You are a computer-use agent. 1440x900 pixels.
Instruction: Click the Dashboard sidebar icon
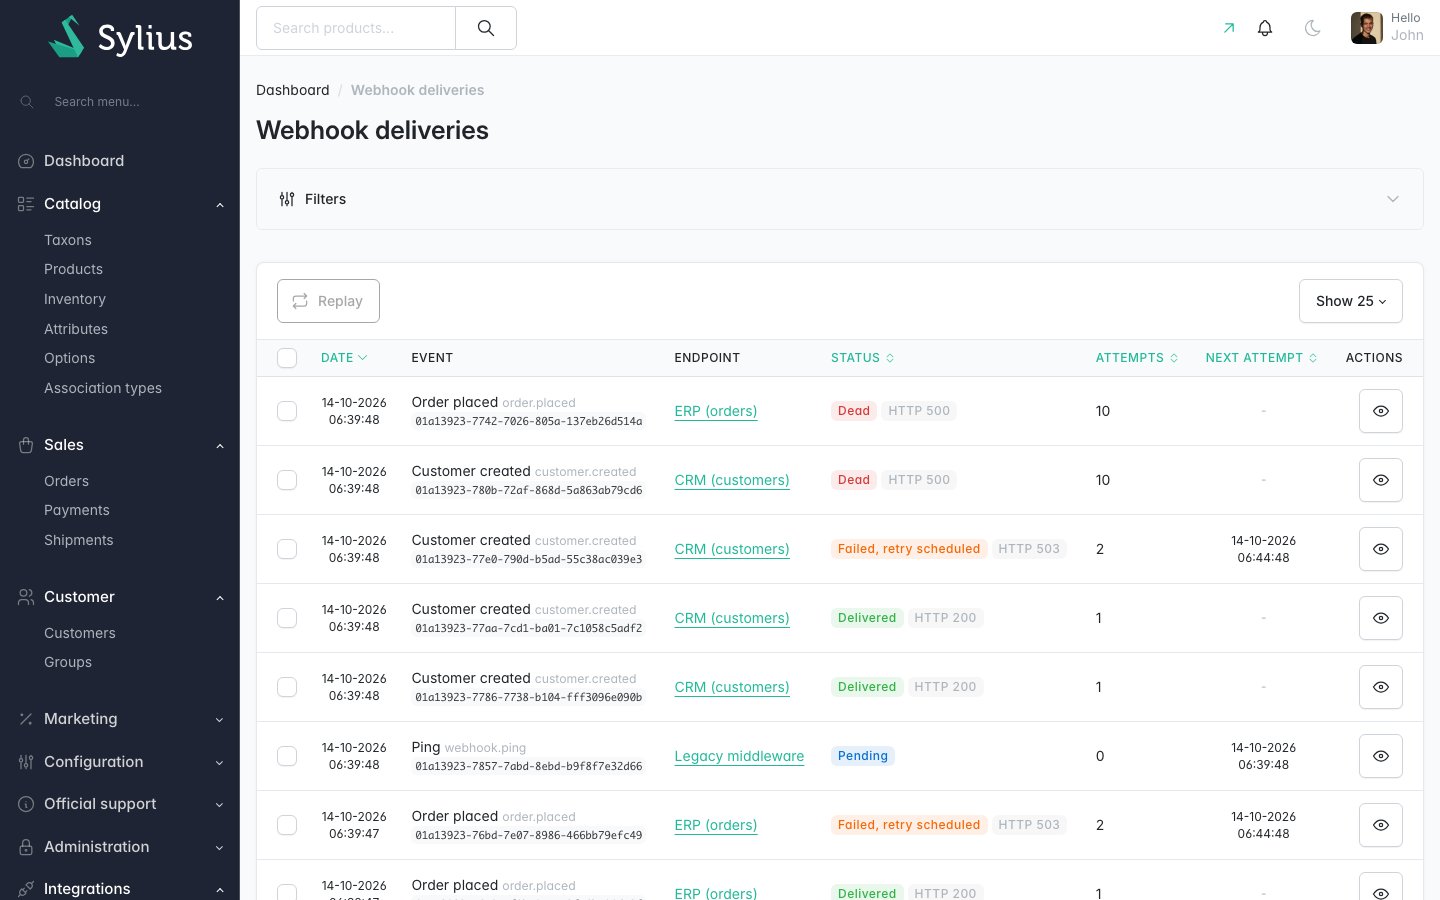pyautogui.click(x=26, y=161)
